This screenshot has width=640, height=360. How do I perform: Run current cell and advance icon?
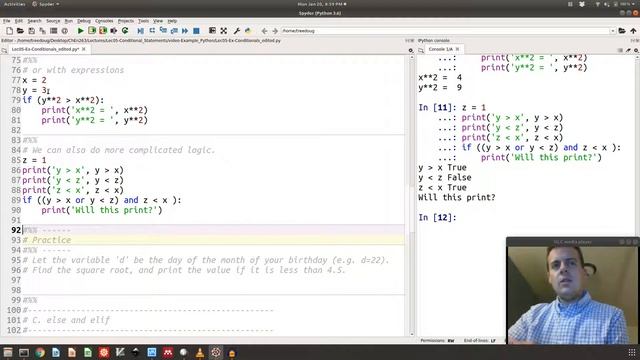pyautogui.click(x=103, y=31)
